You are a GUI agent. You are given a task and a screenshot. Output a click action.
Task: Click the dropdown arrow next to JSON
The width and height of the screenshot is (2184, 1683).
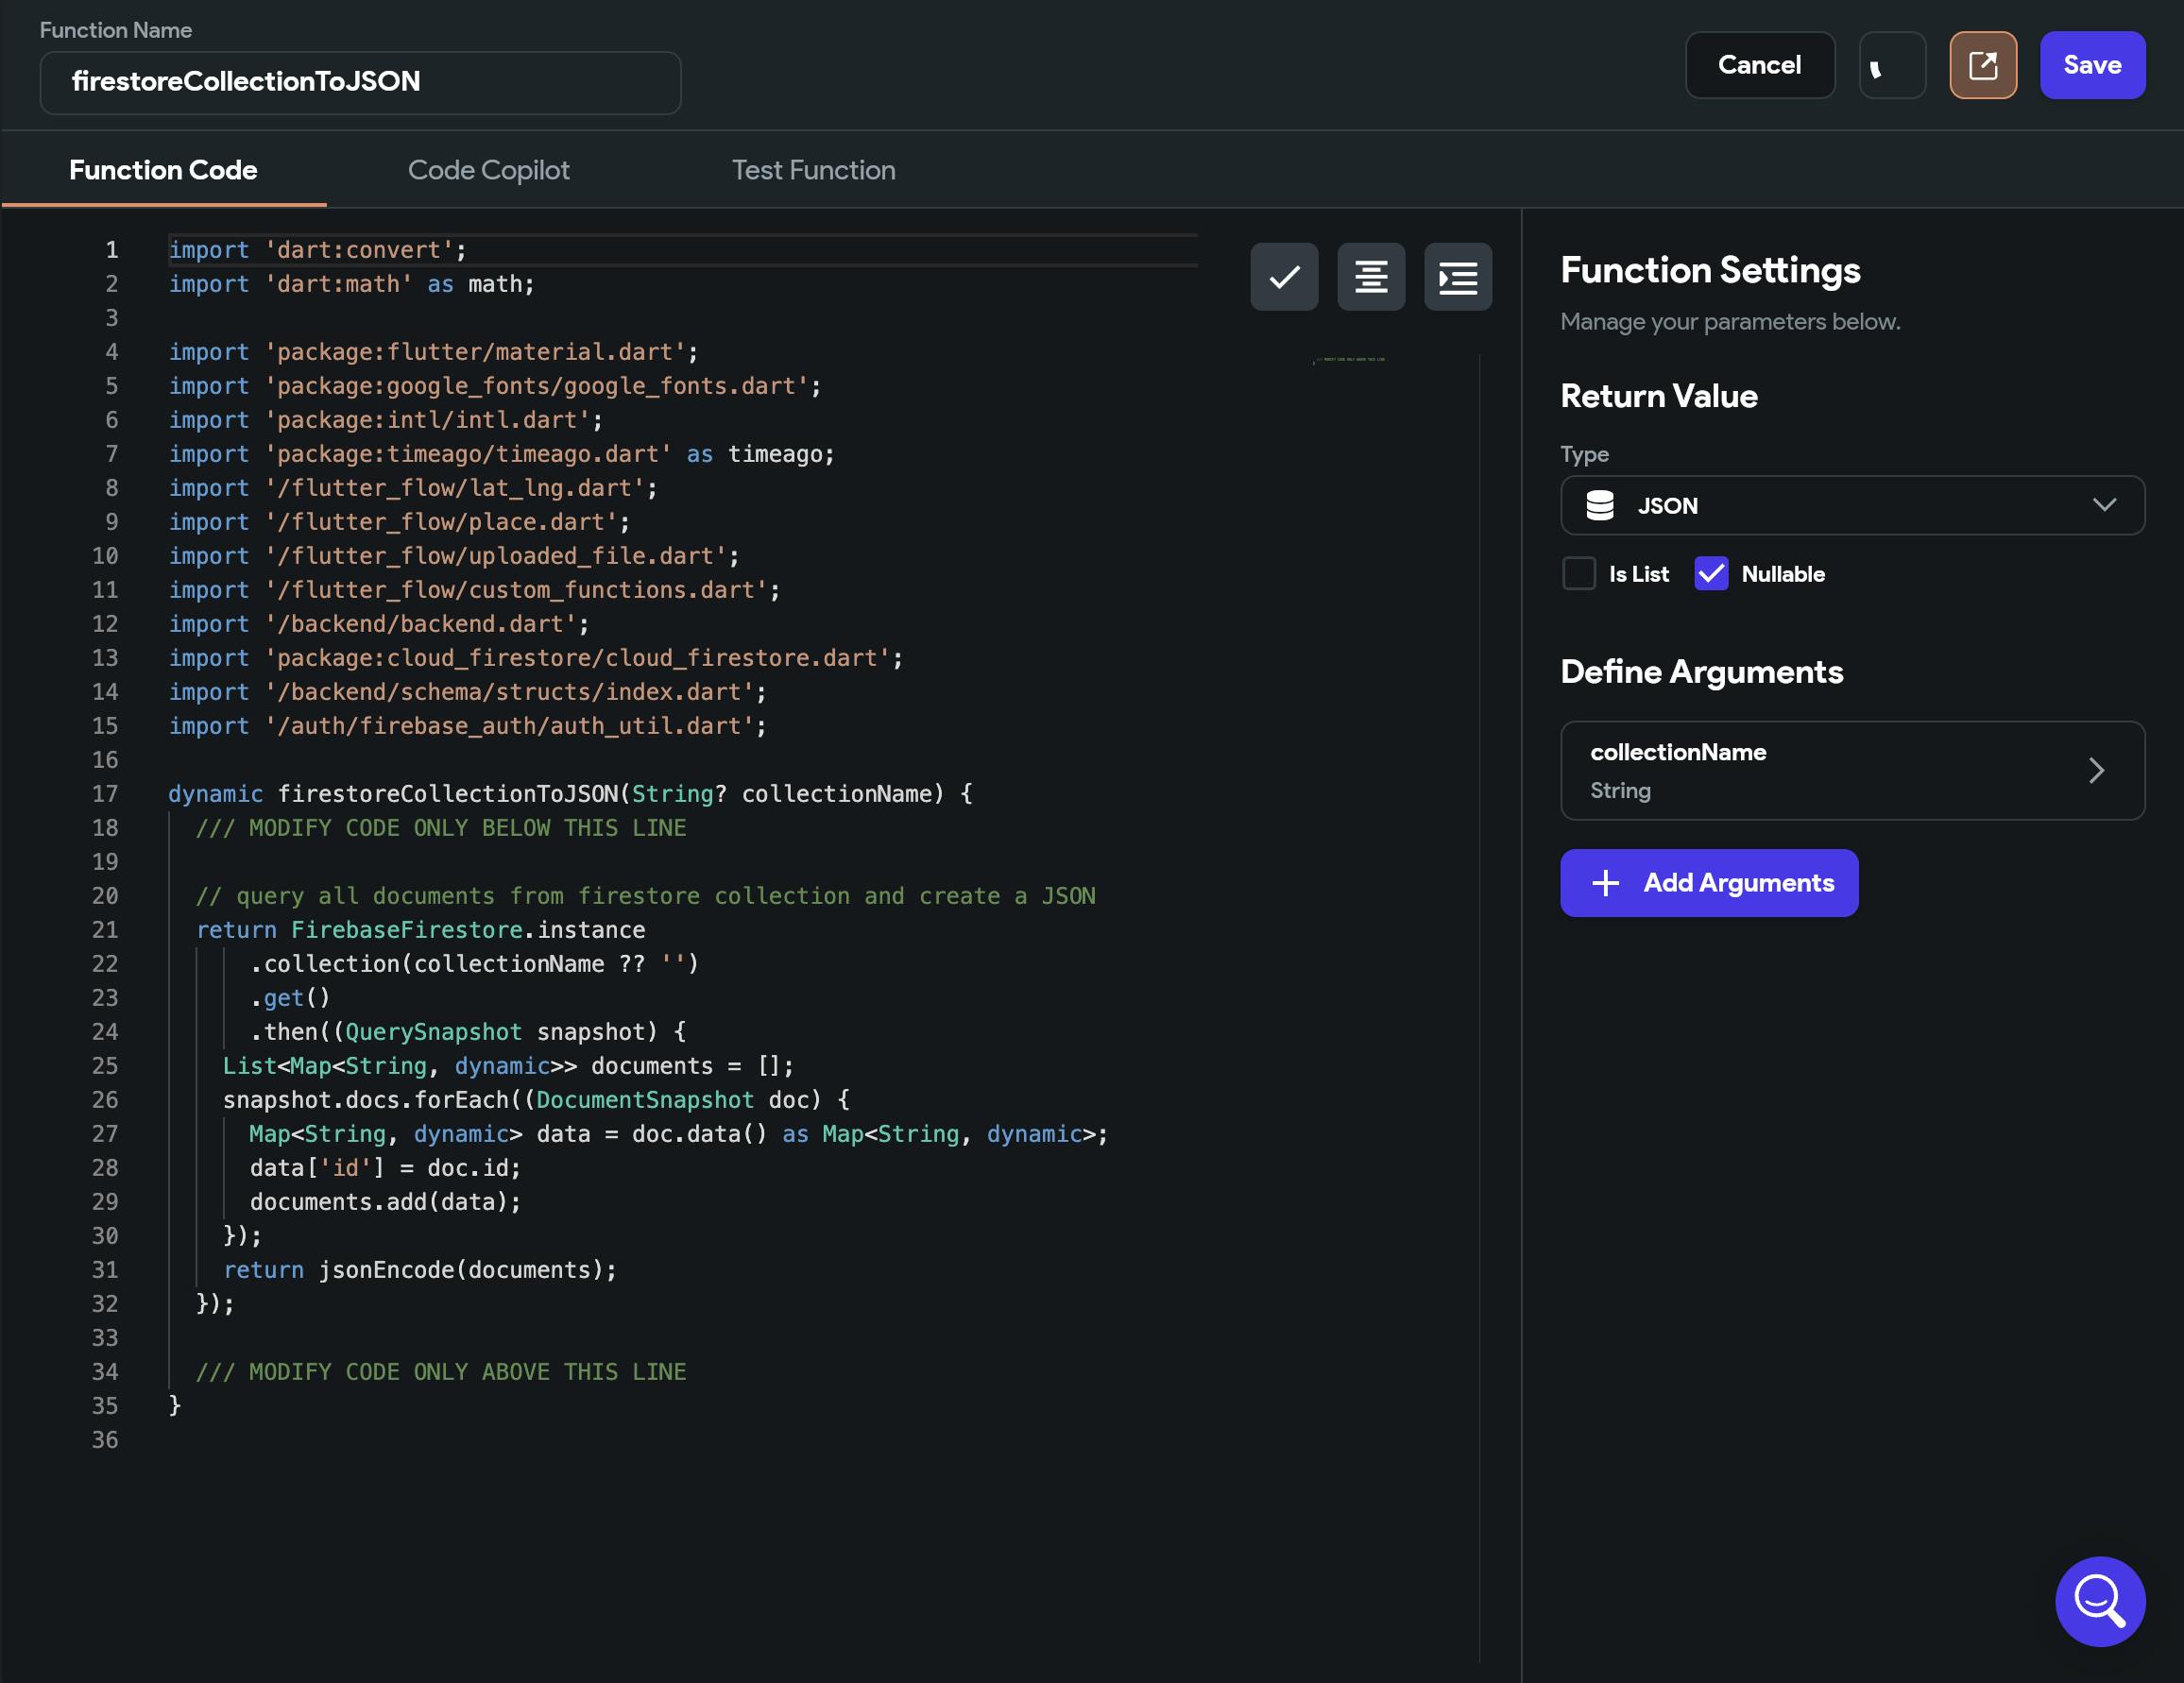tap(2104, 505)
